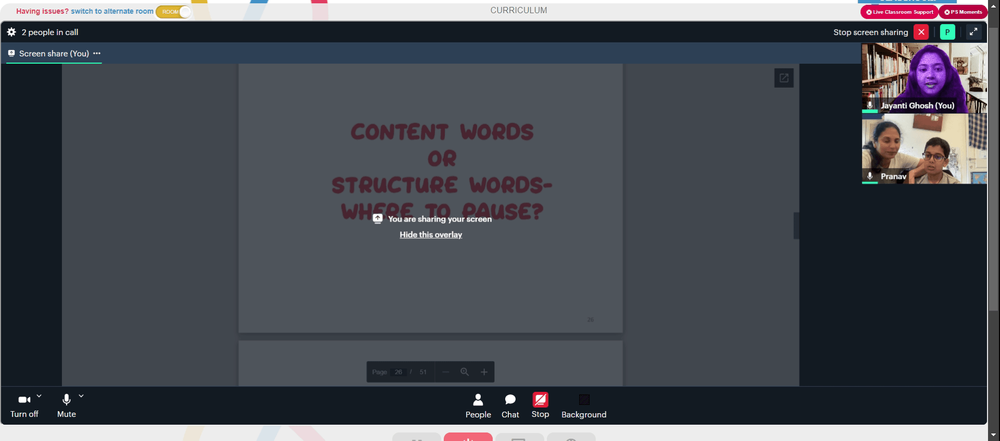Toggle the alternate room switch
1000x441 pixels.
coord(173,11)
